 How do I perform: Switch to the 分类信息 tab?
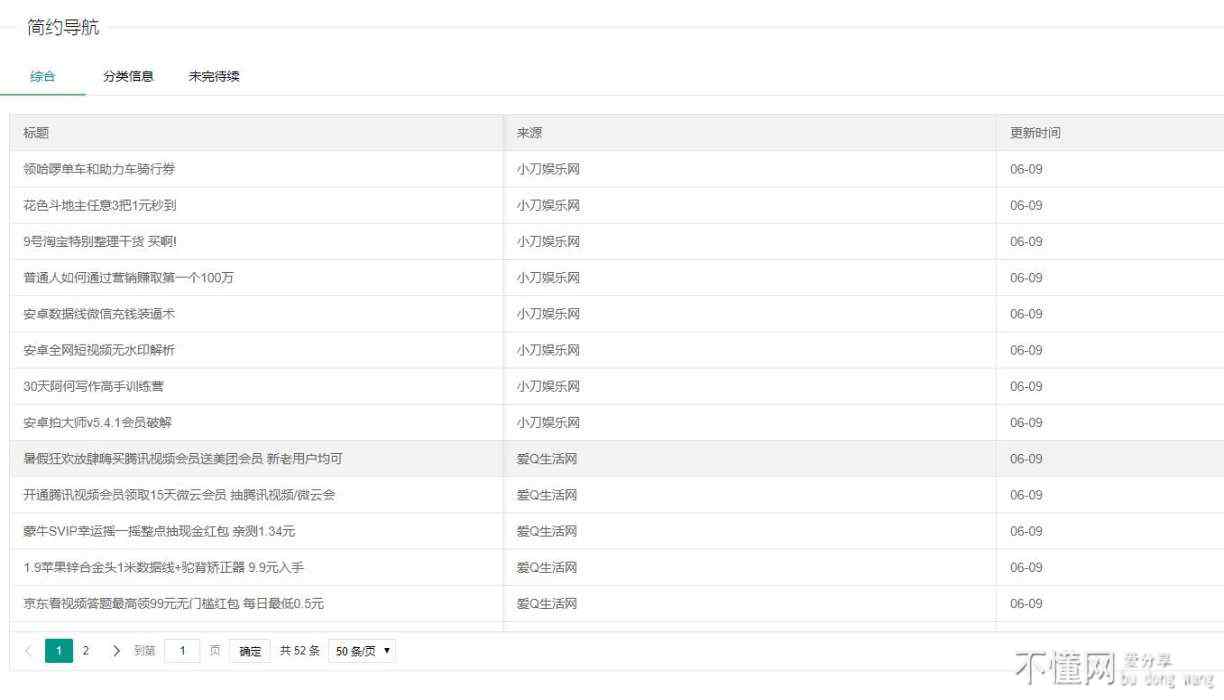pos(128,76)
